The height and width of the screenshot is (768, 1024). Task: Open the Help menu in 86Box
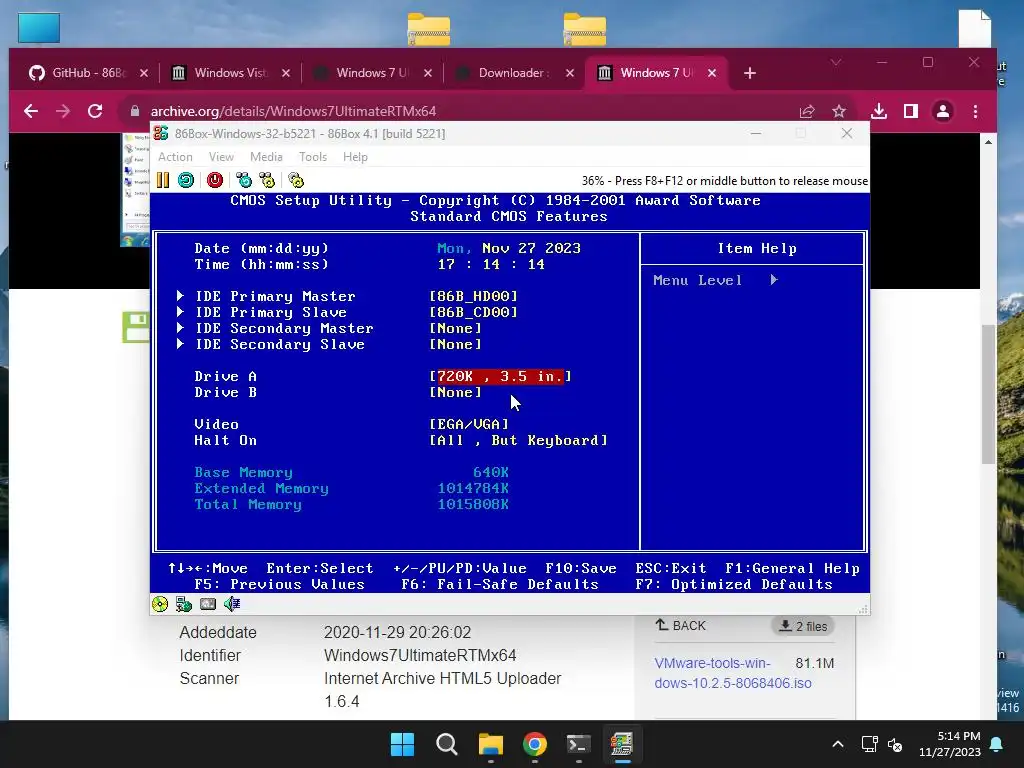coord(355,157)
